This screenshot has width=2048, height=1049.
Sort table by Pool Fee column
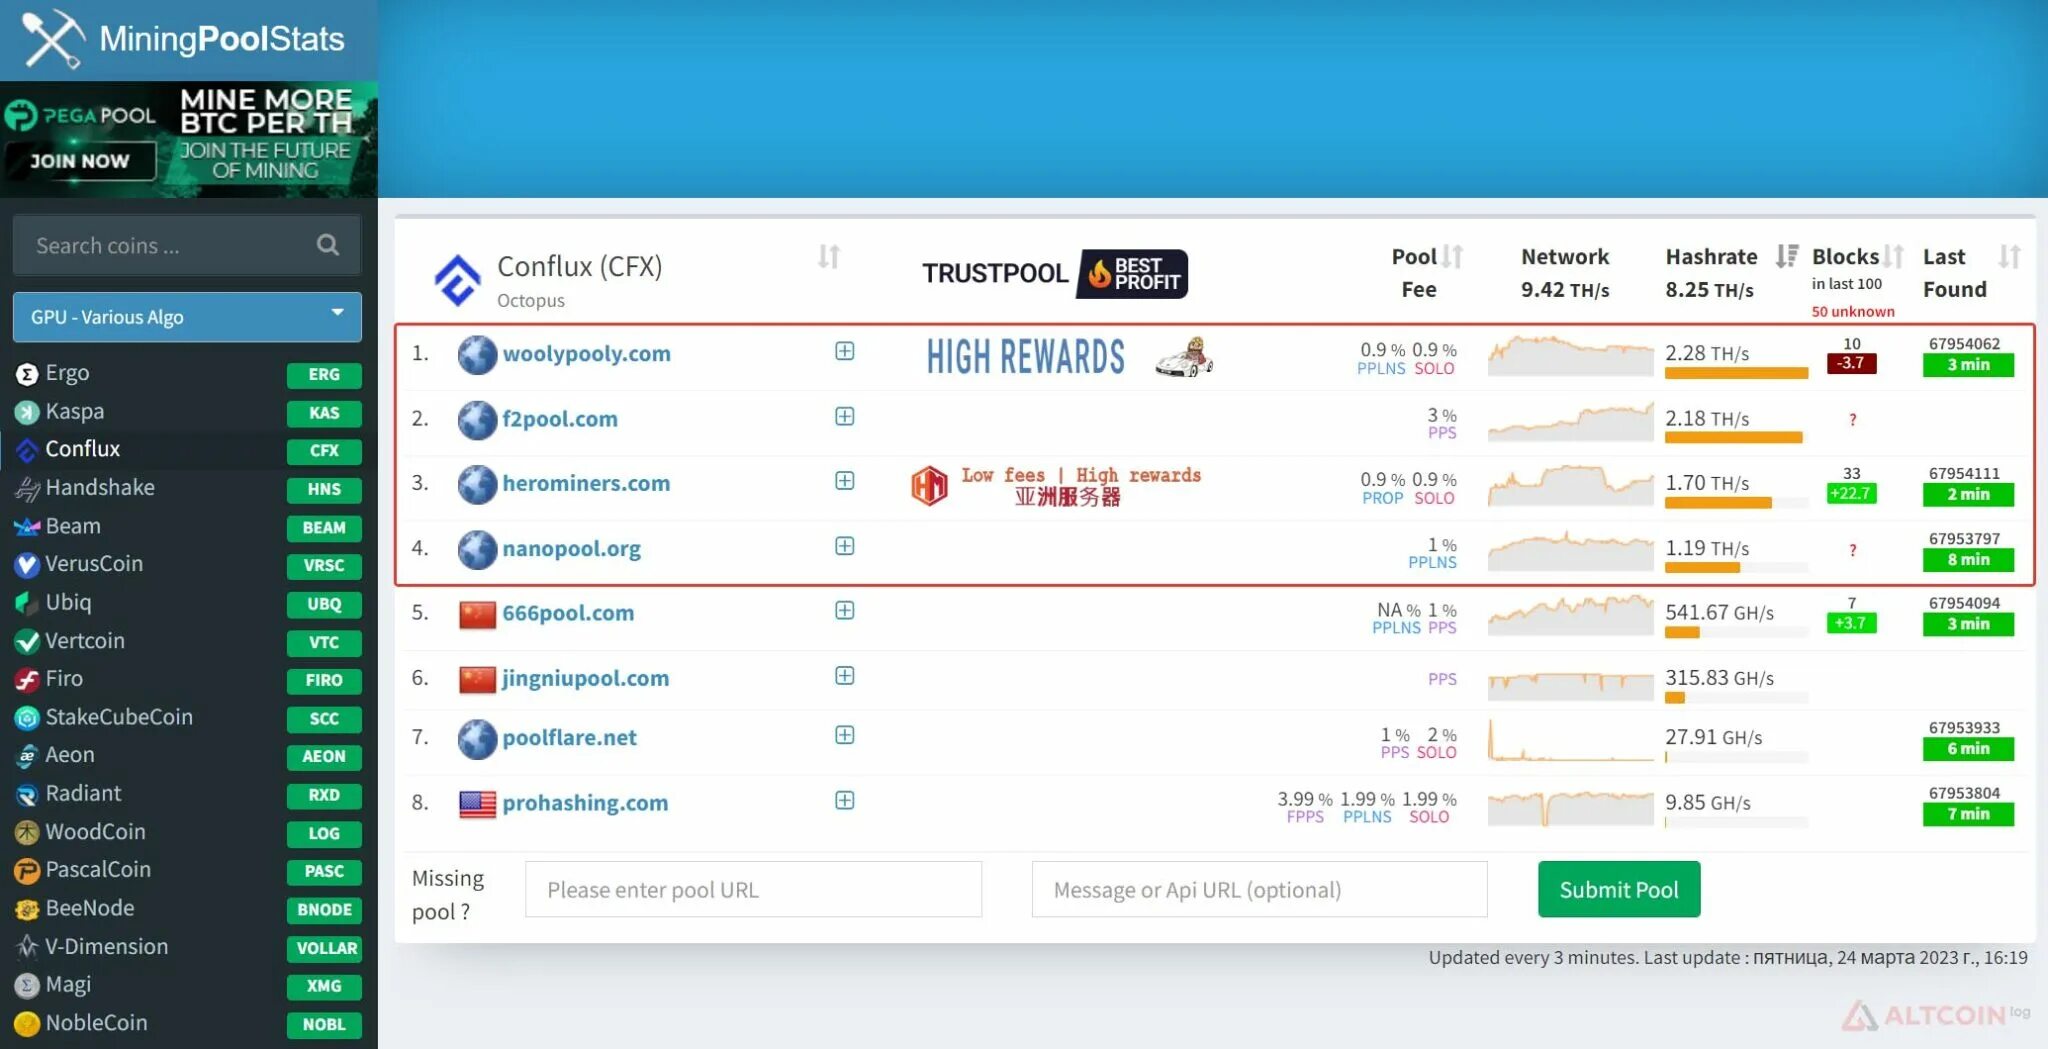pyautogui.click(x=1453, y=257)
